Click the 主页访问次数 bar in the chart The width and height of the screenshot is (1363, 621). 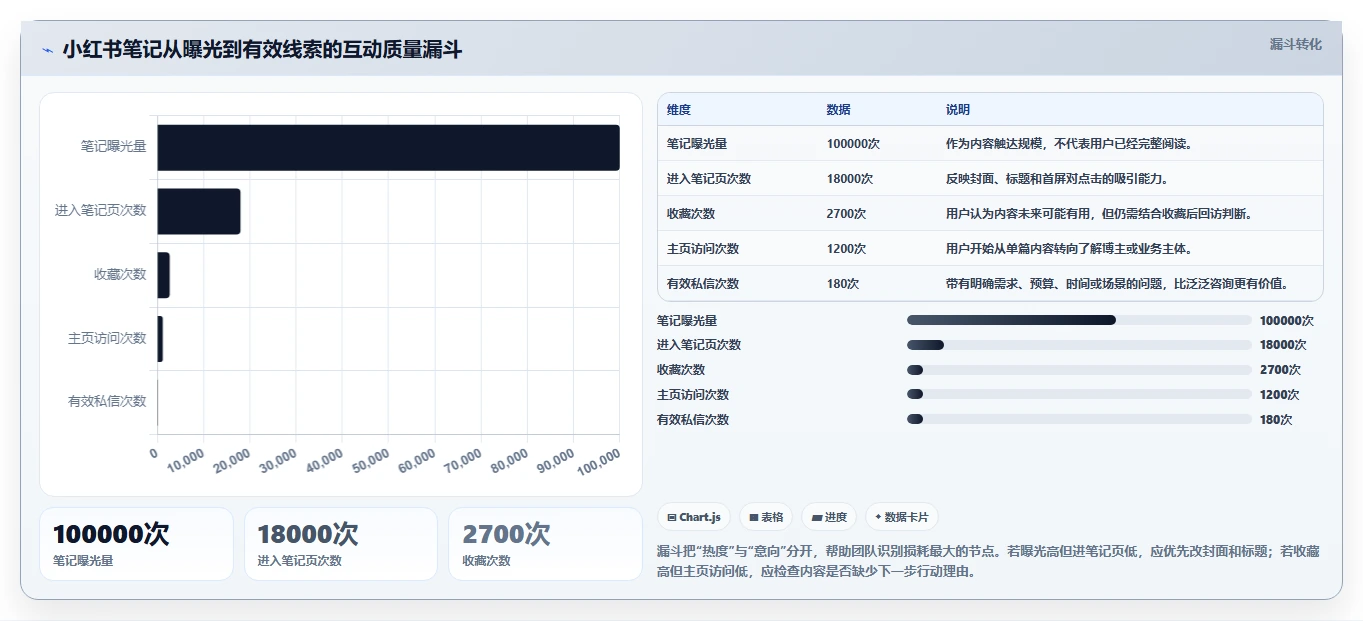[160, 339]
